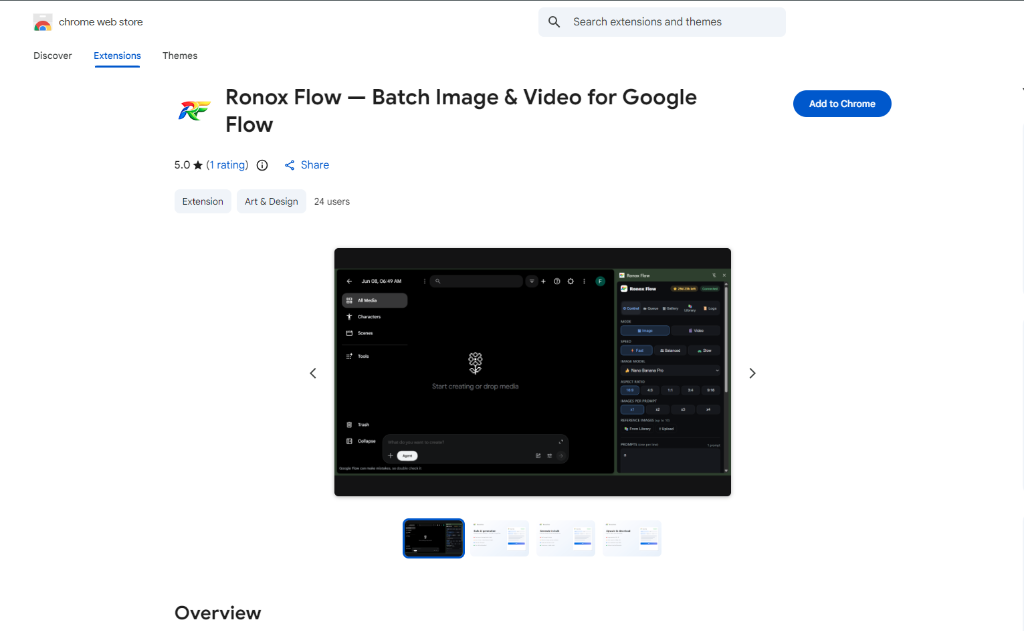
Task: Show previous screenshot with left chevron
Action: tap(313, 373)
